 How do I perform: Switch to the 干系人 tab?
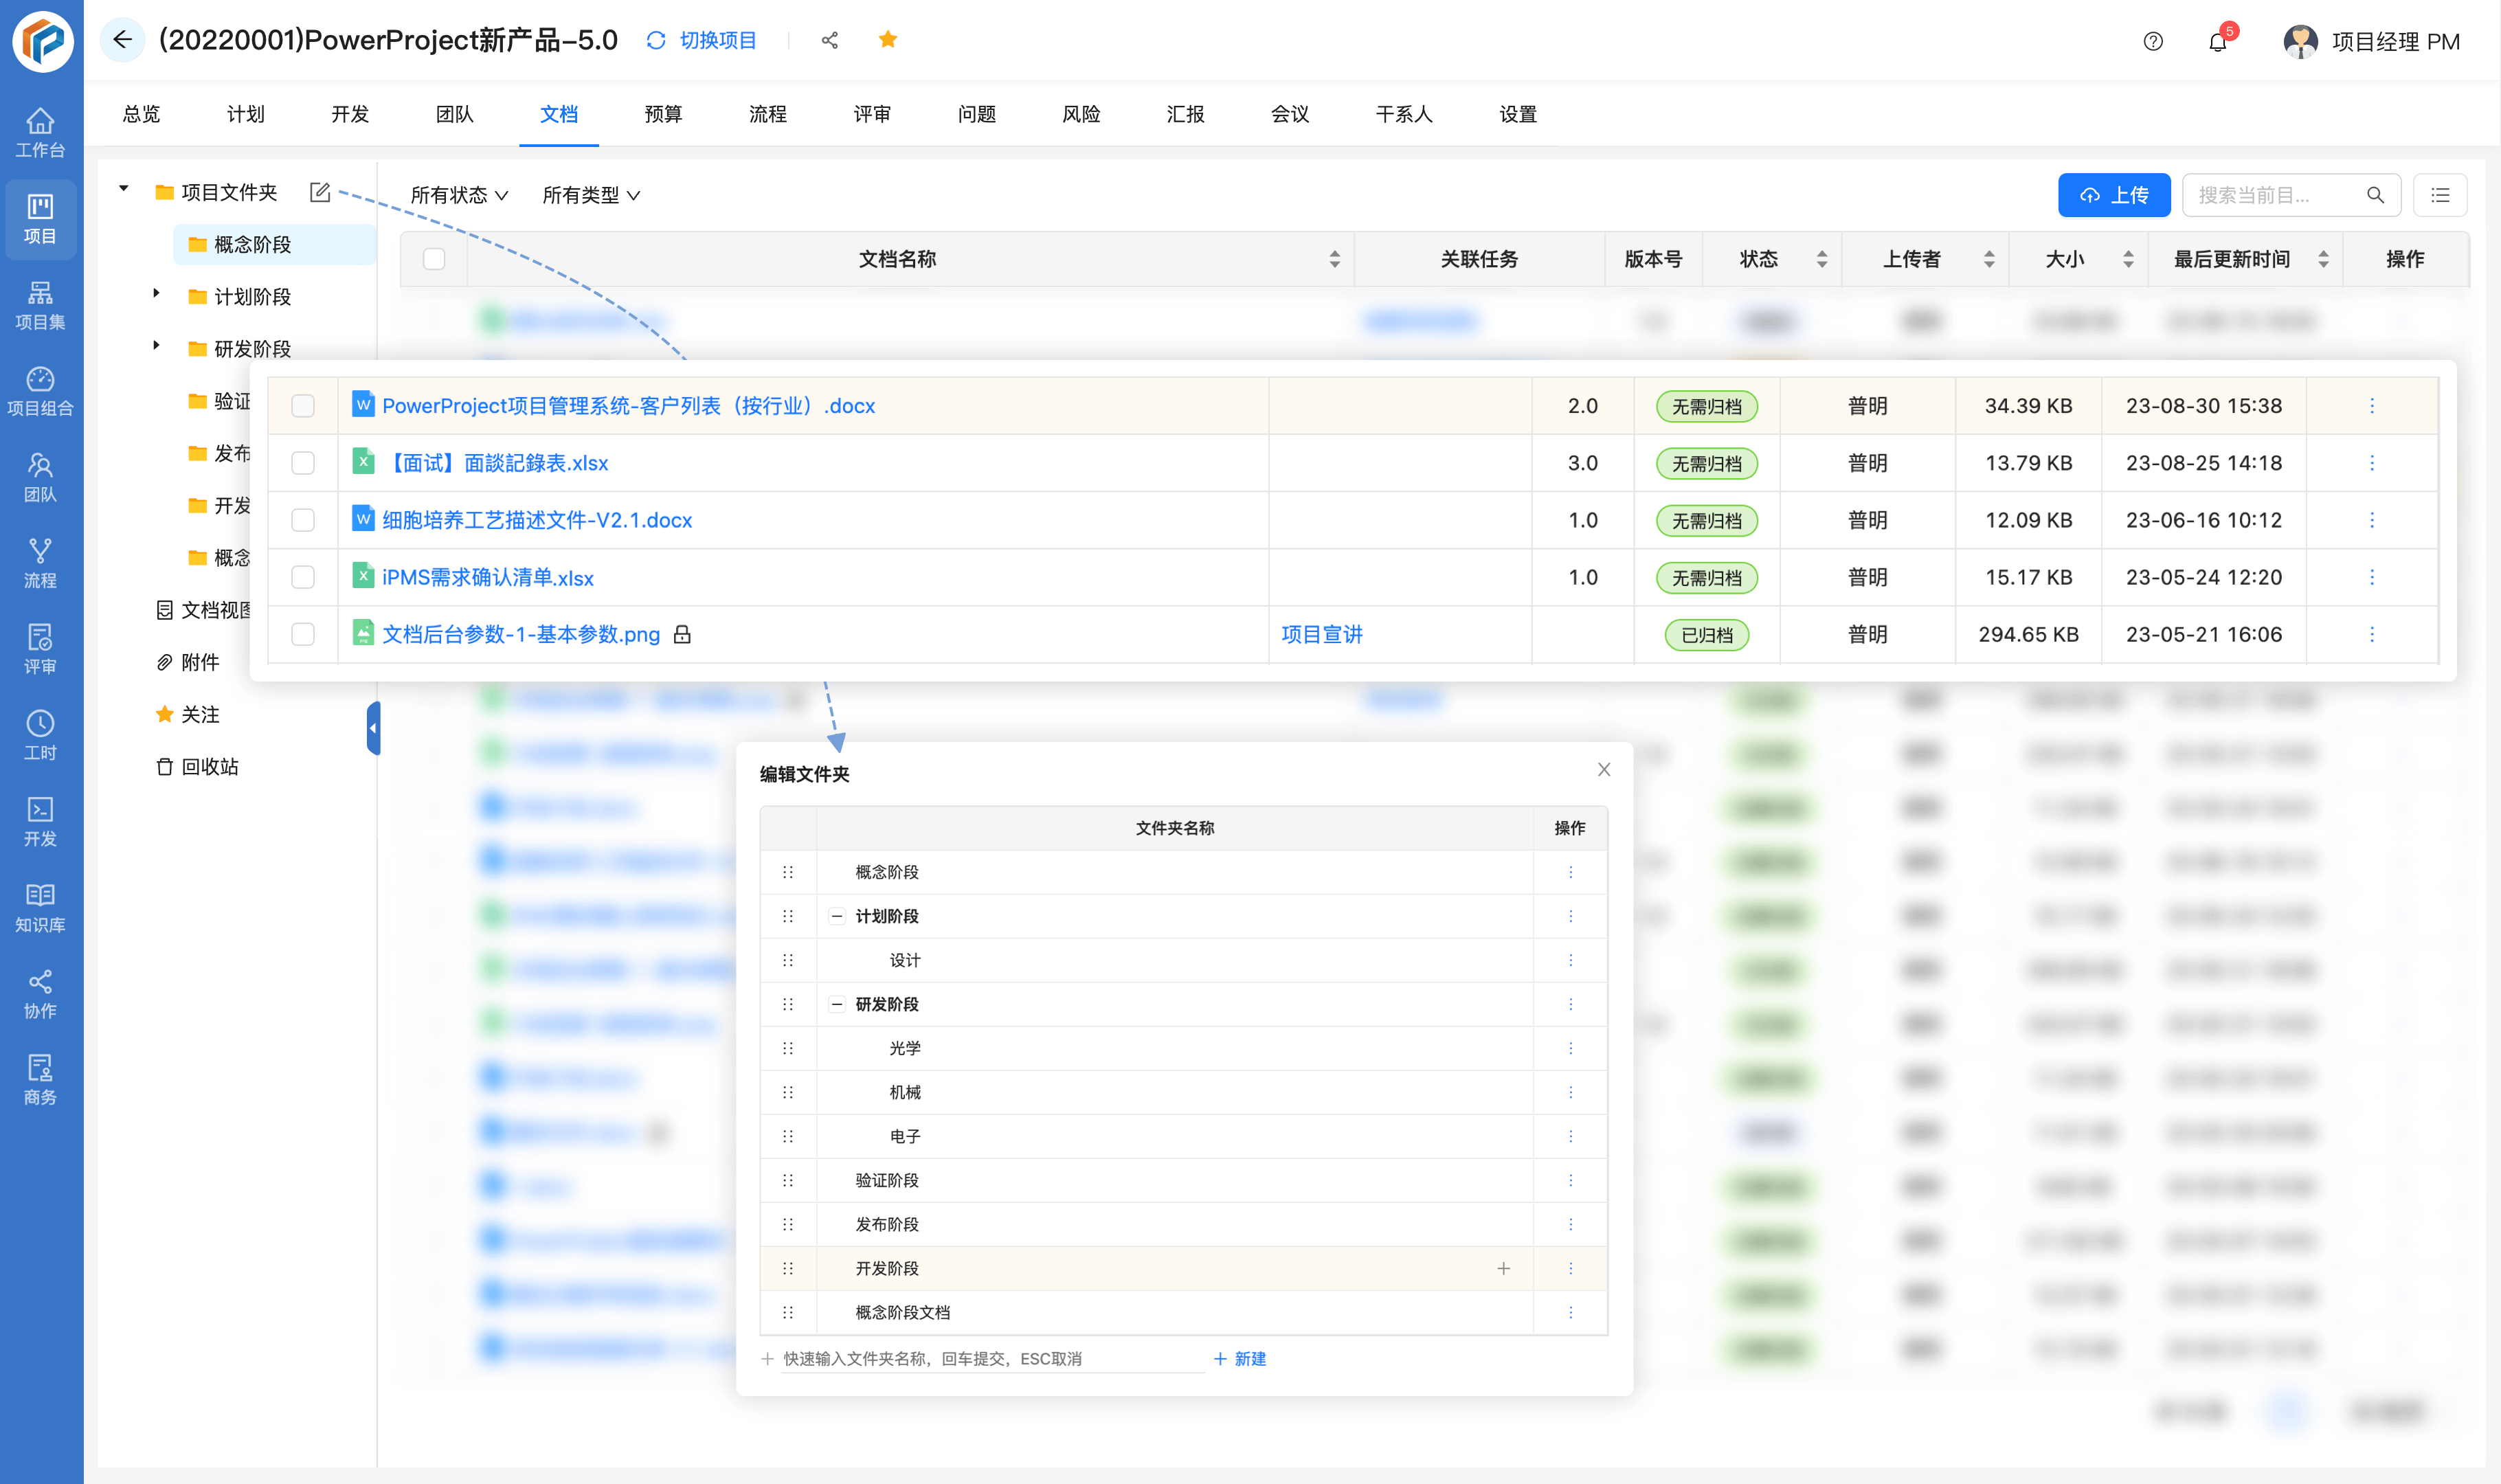pyautogui.click(x=1403, y=114)
